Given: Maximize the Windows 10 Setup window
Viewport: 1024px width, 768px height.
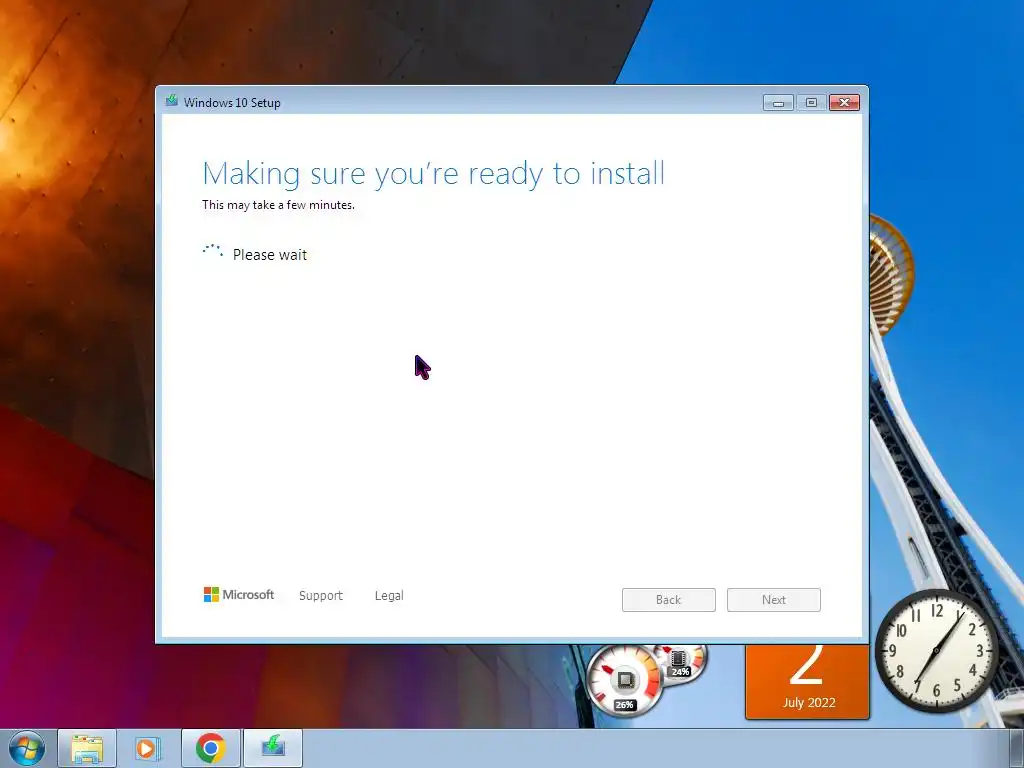Looking at the screenshot, I should point(811,103).
